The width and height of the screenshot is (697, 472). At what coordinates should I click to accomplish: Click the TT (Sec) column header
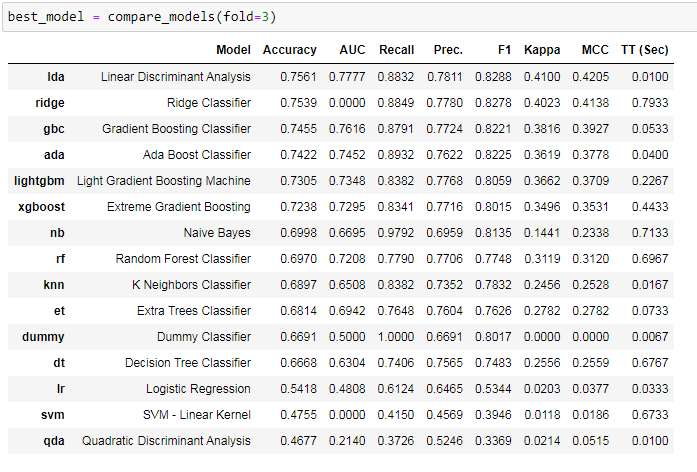[645, 50]
